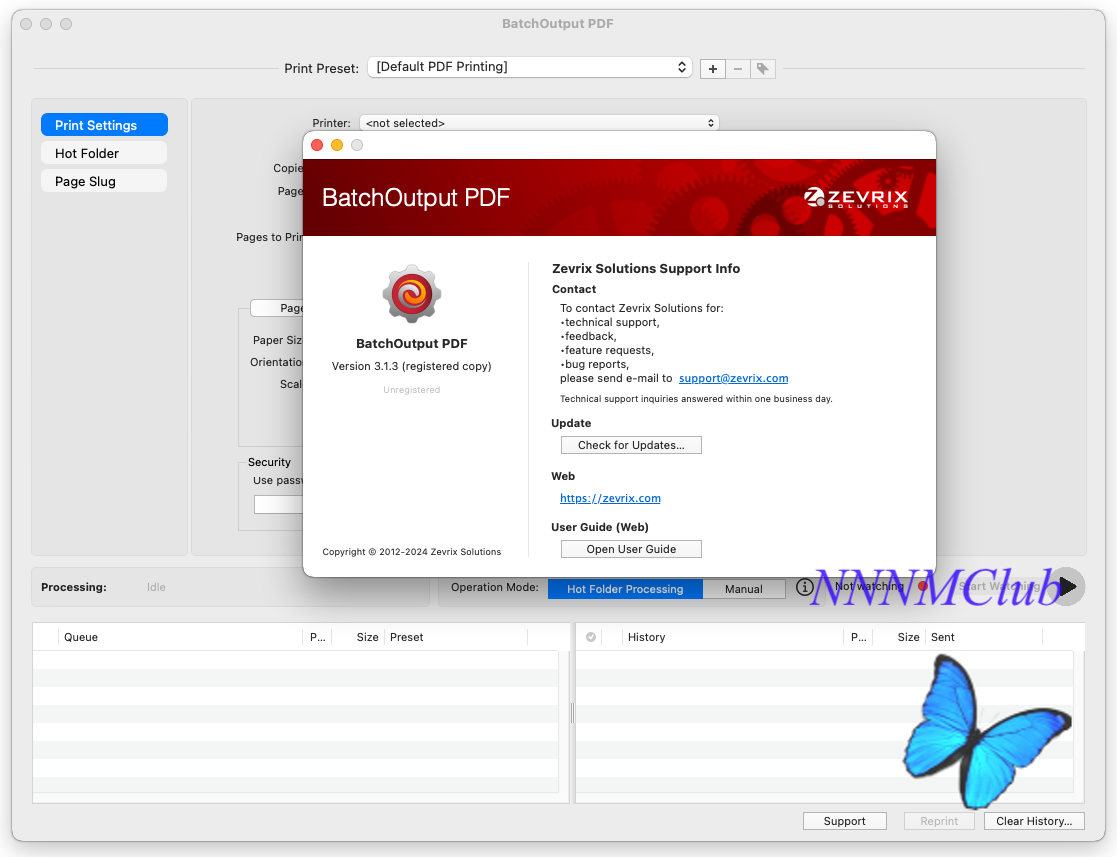Click the Unregistered label in About dialog

click(x=412, y=390)
